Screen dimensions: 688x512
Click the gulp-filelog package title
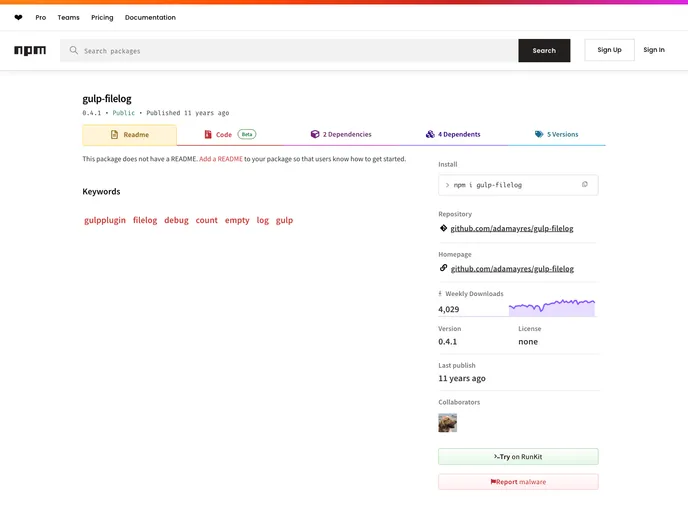click(107, 99)
